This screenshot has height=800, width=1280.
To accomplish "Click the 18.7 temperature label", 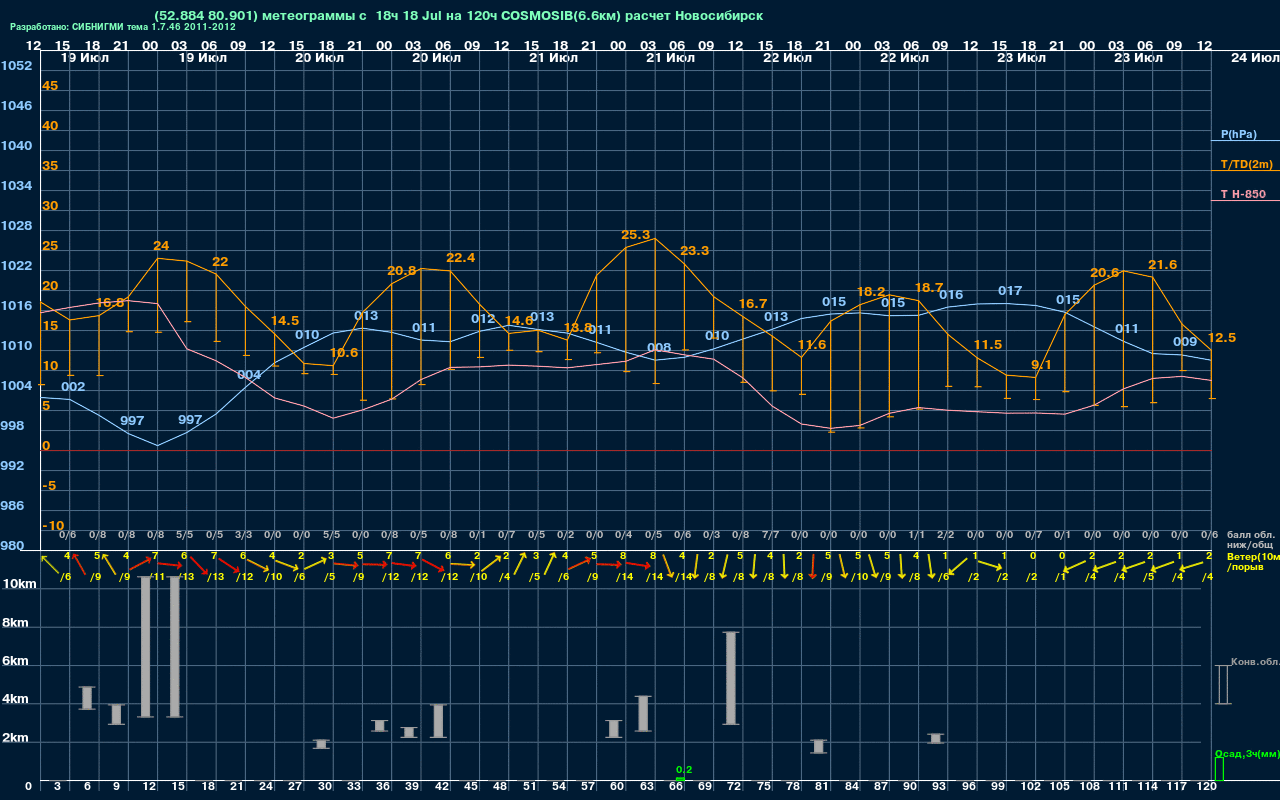I will 929,288.
